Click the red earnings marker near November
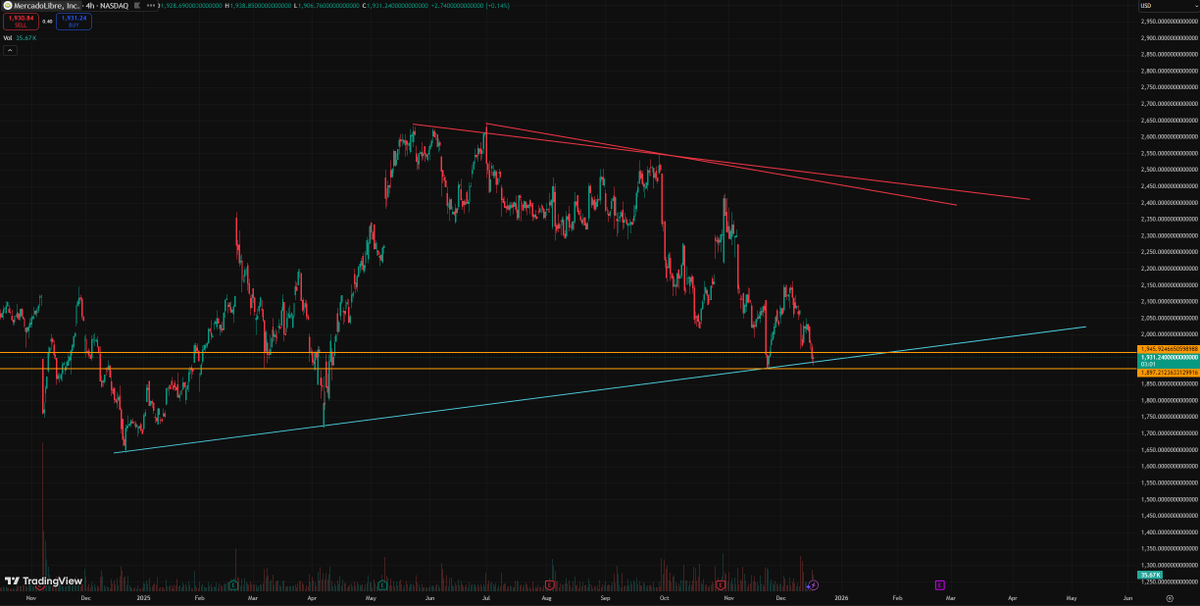The width and height of the screenshot is (1200, 606). point(721,585)
